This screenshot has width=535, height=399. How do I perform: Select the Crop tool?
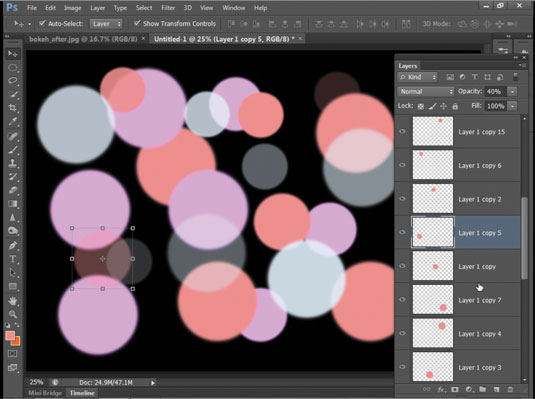pyautogui.click(x=13, y=108)
